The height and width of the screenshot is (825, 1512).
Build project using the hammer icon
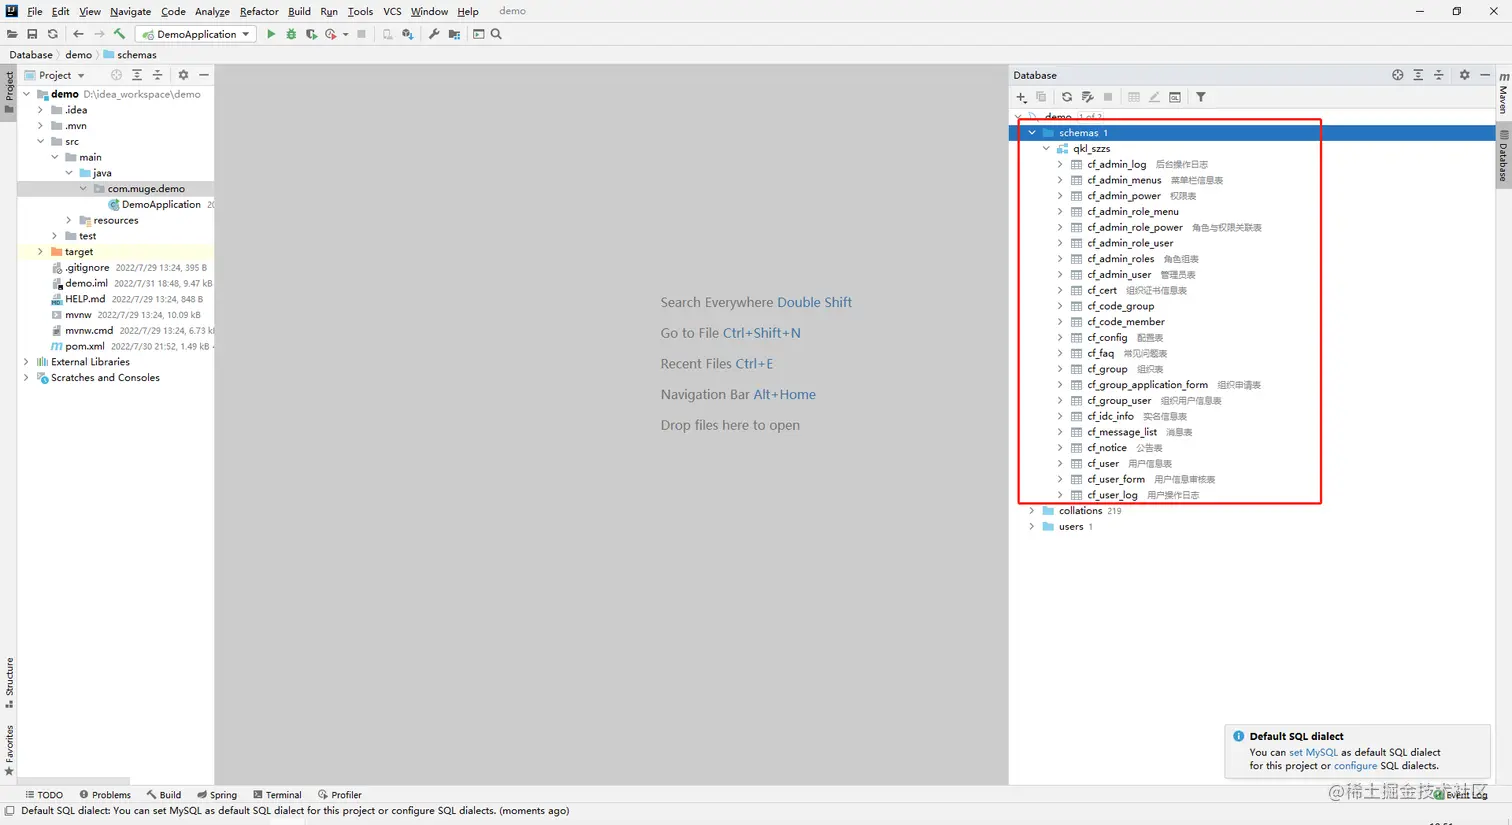point(119,34)
